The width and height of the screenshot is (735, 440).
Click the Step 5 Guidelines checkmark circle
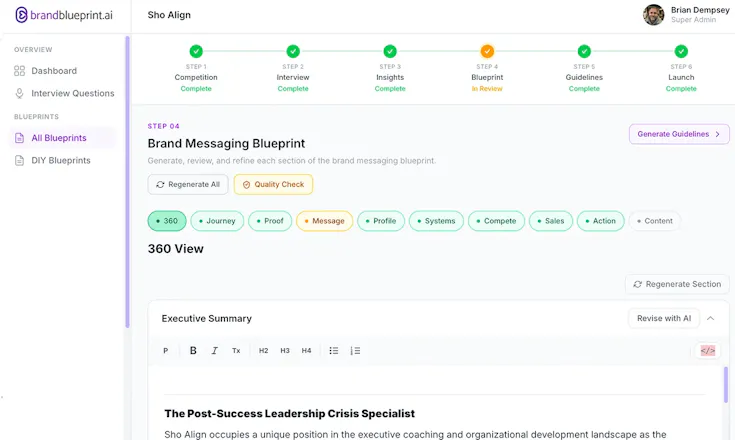(x=584, y=51)
